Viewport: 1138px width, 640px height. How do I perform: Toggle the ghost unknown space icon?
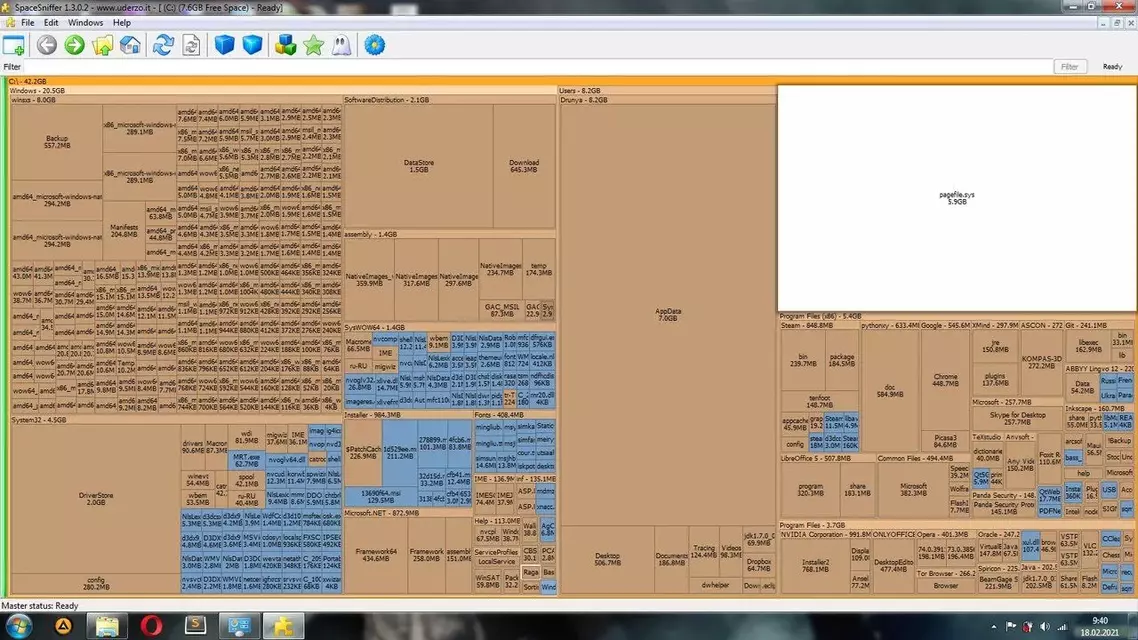click(341, 45)
